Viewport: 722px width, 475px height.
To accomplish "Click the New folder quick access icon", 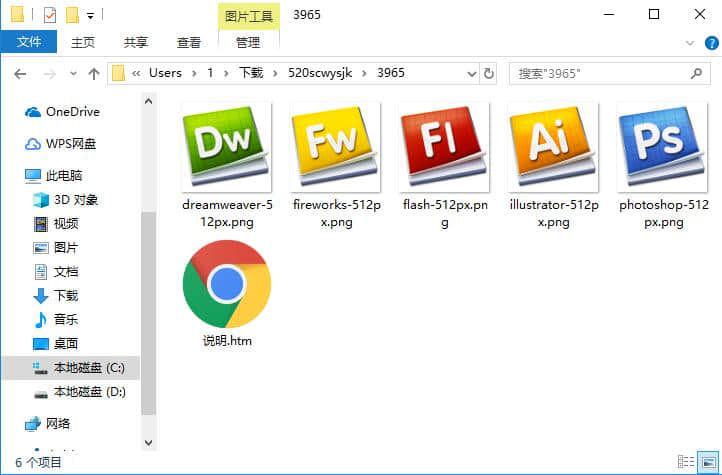I will click(x=72, y=15).
